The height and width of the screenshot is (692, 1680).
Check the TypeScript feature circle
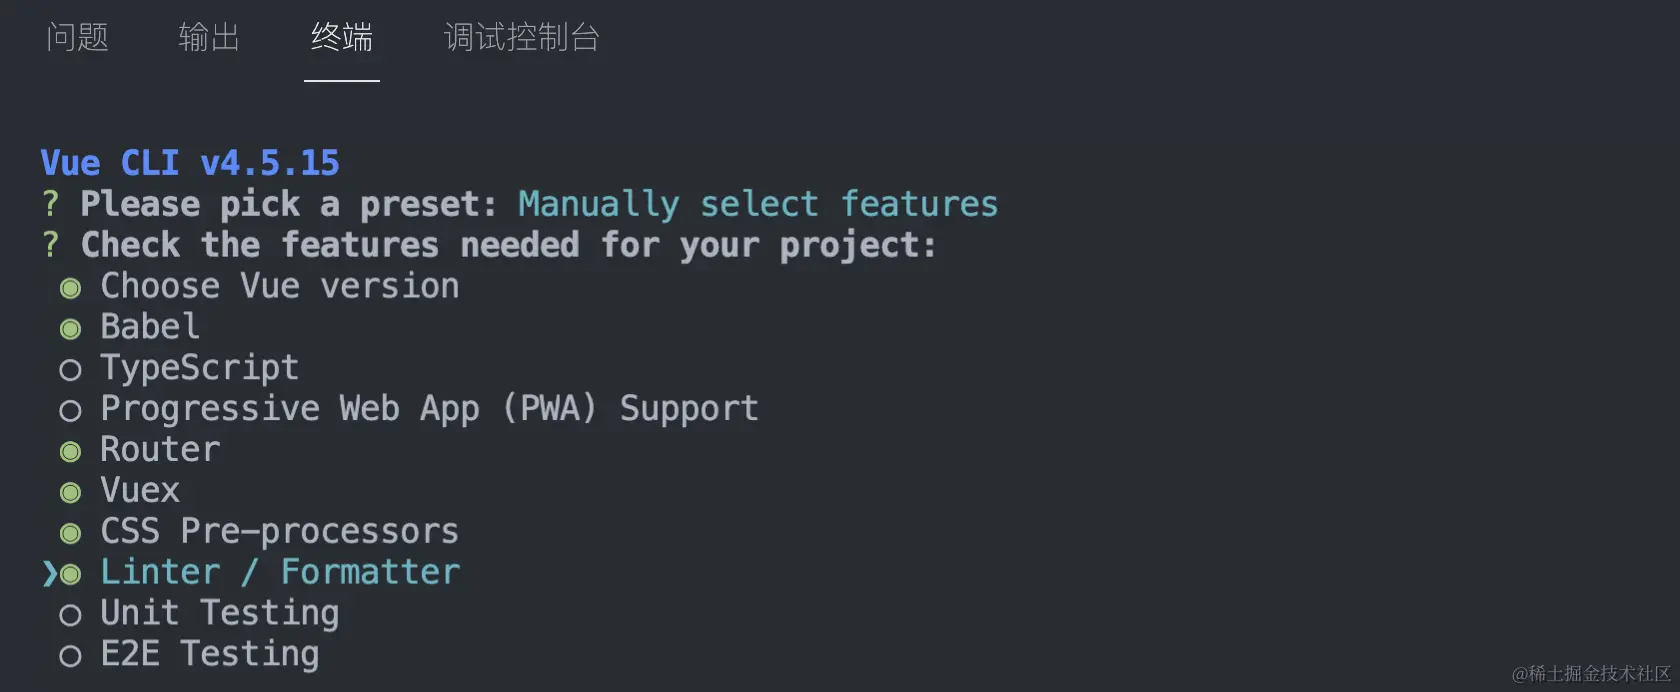[70, 370]
